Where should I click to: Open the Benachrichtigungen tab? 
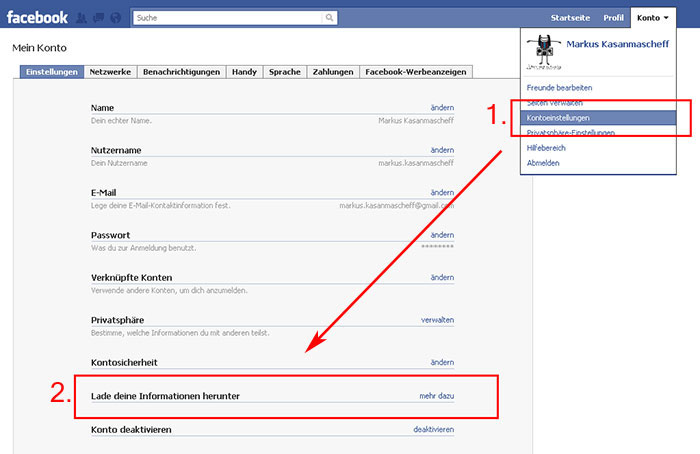(181, 72)
